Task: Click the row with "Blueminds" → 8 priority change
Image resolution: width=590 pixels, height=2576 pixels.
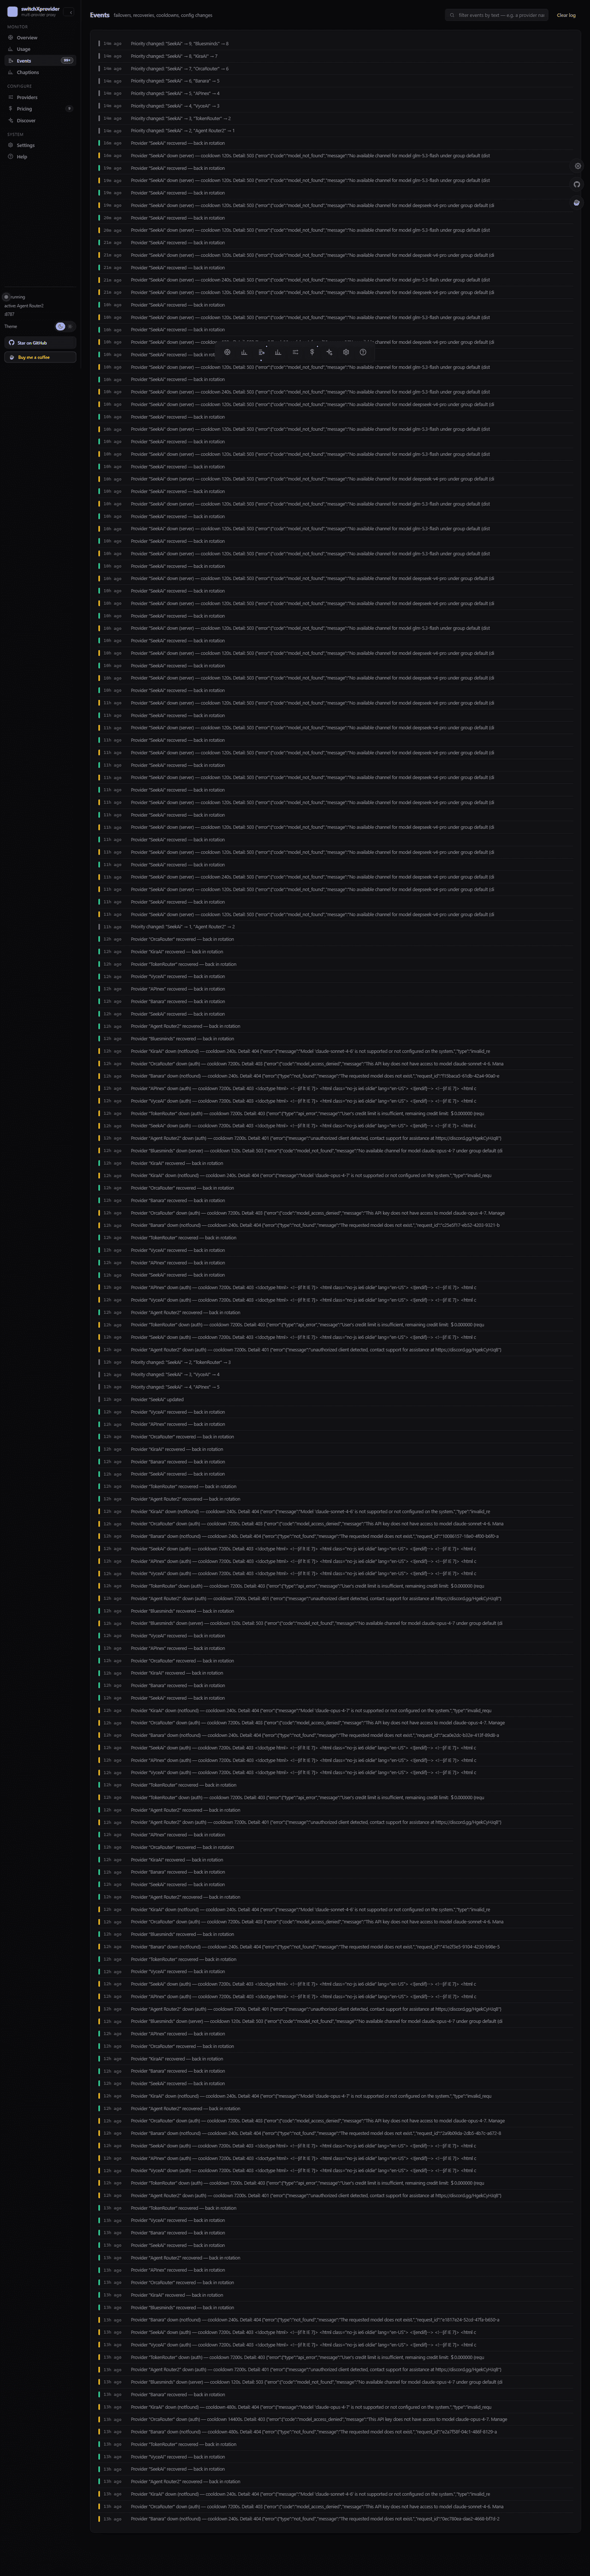Action: click(336, 44)
